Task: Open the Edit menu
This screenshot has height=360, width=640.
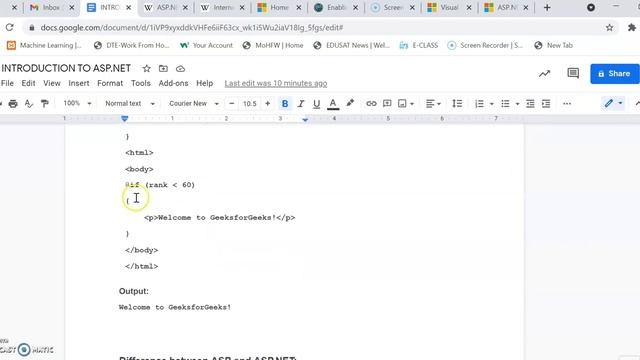Action: click(28, 83)
